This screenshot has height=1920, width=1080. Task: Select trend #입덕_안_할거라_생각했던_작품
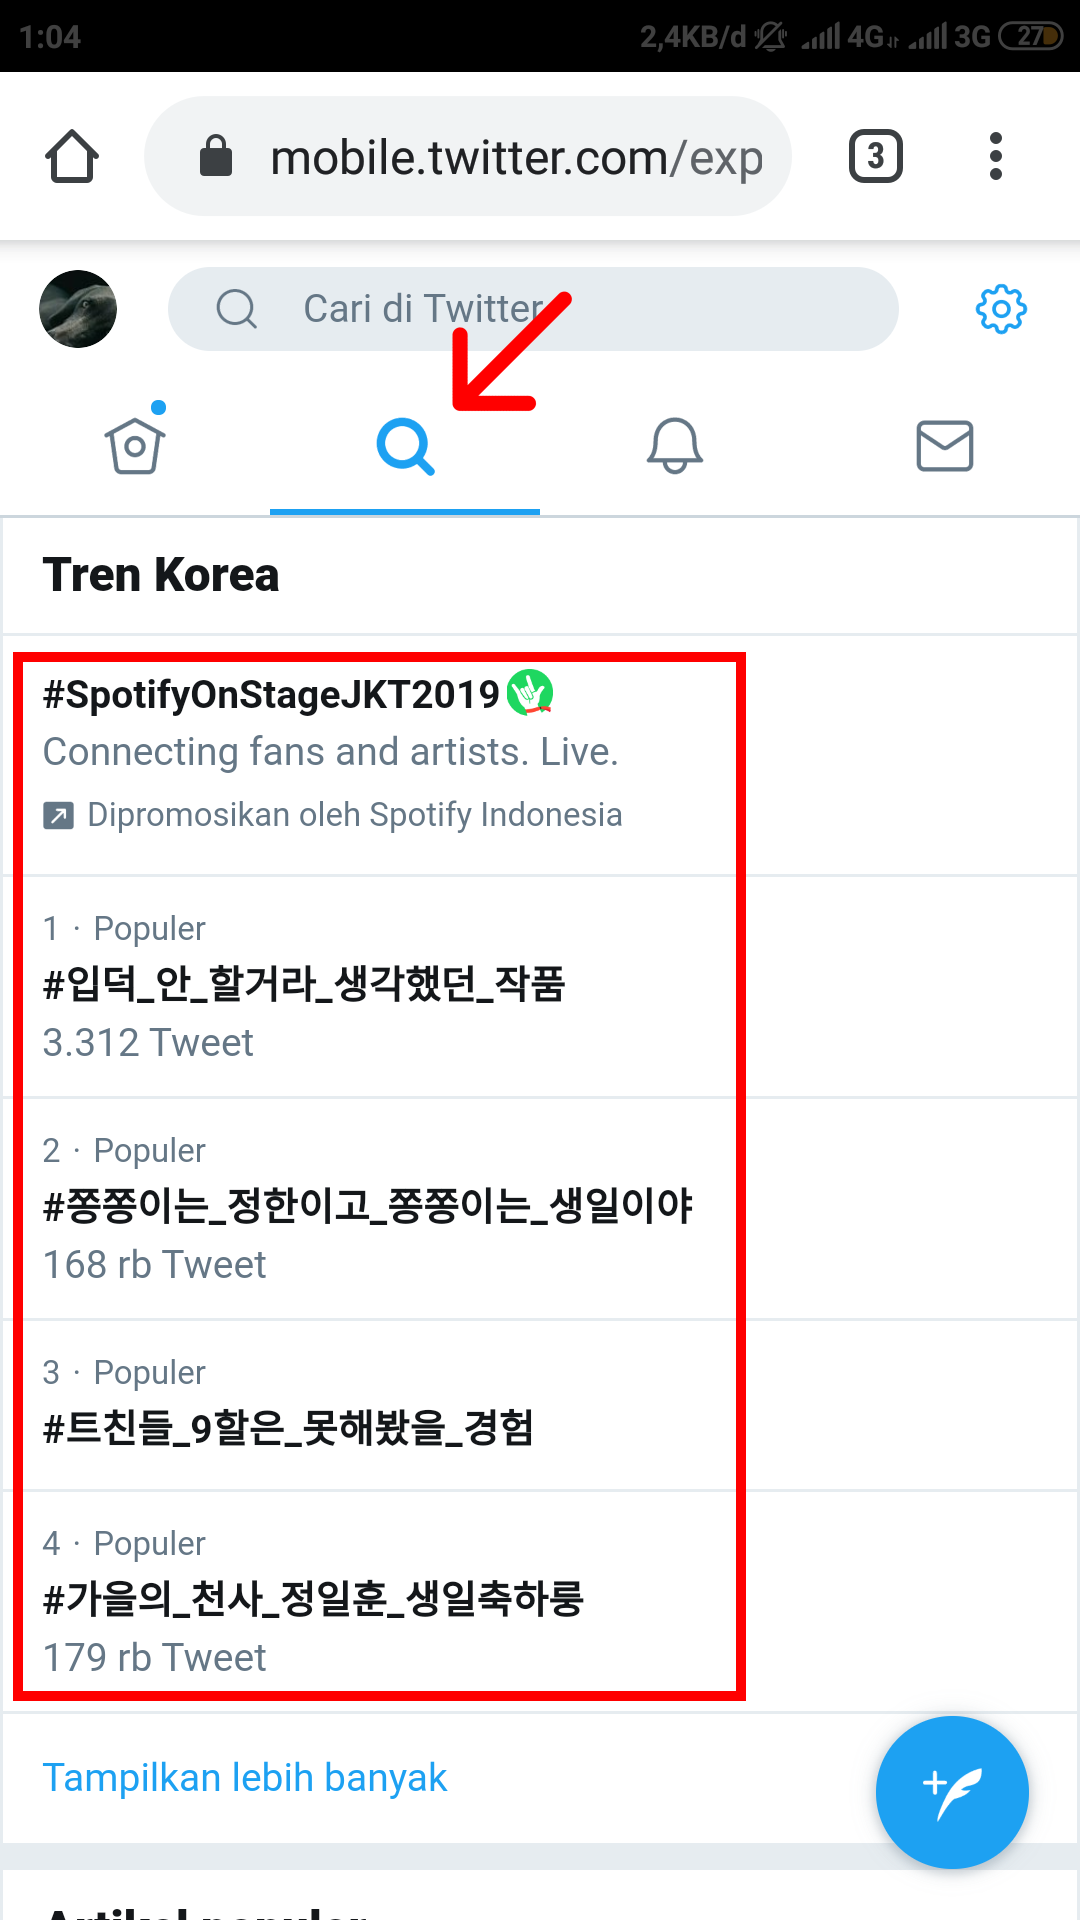[x=306, y=985]
